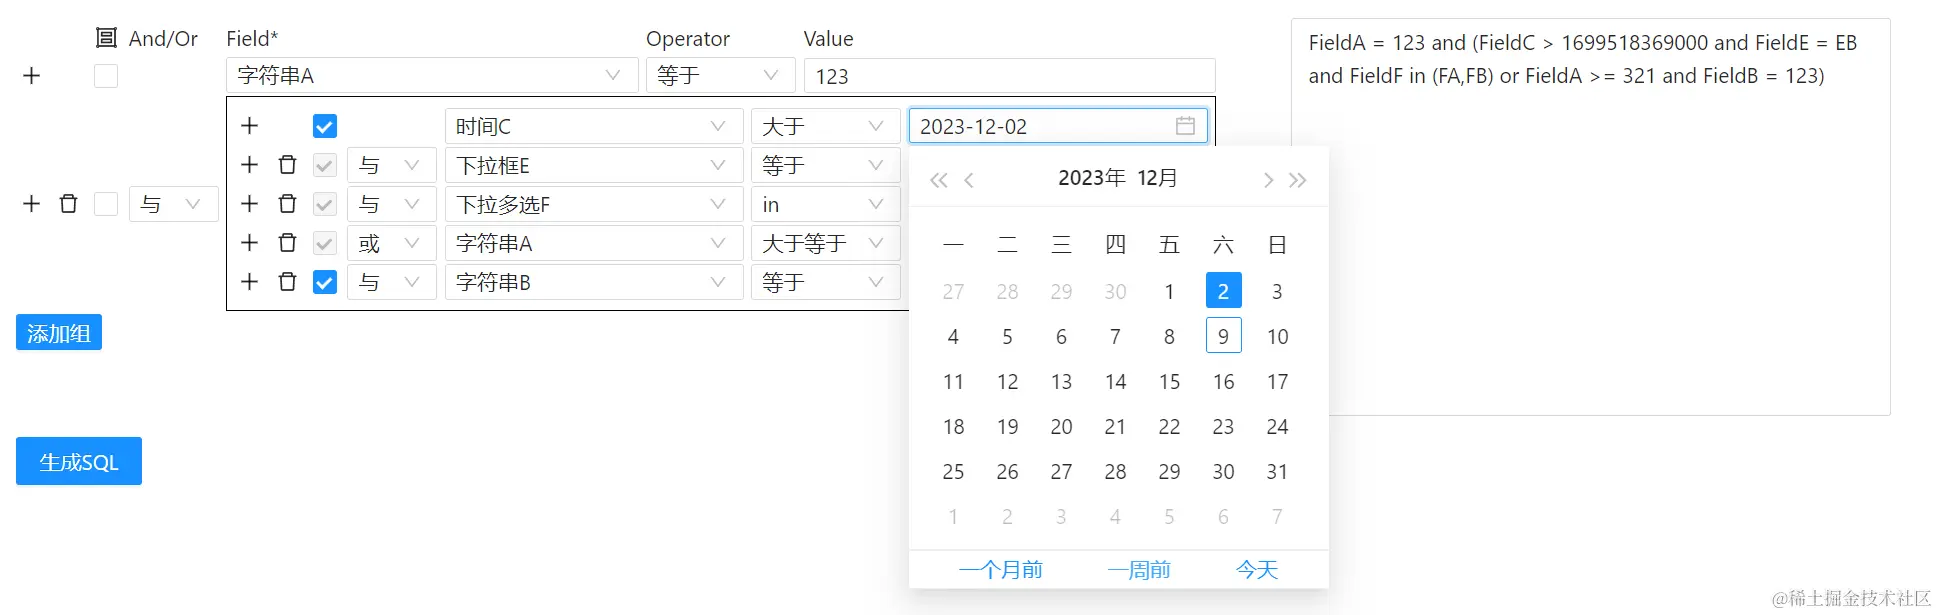Open the 时间C field dropdown
Screen dimensions: 1938x615
pos(593,126)
